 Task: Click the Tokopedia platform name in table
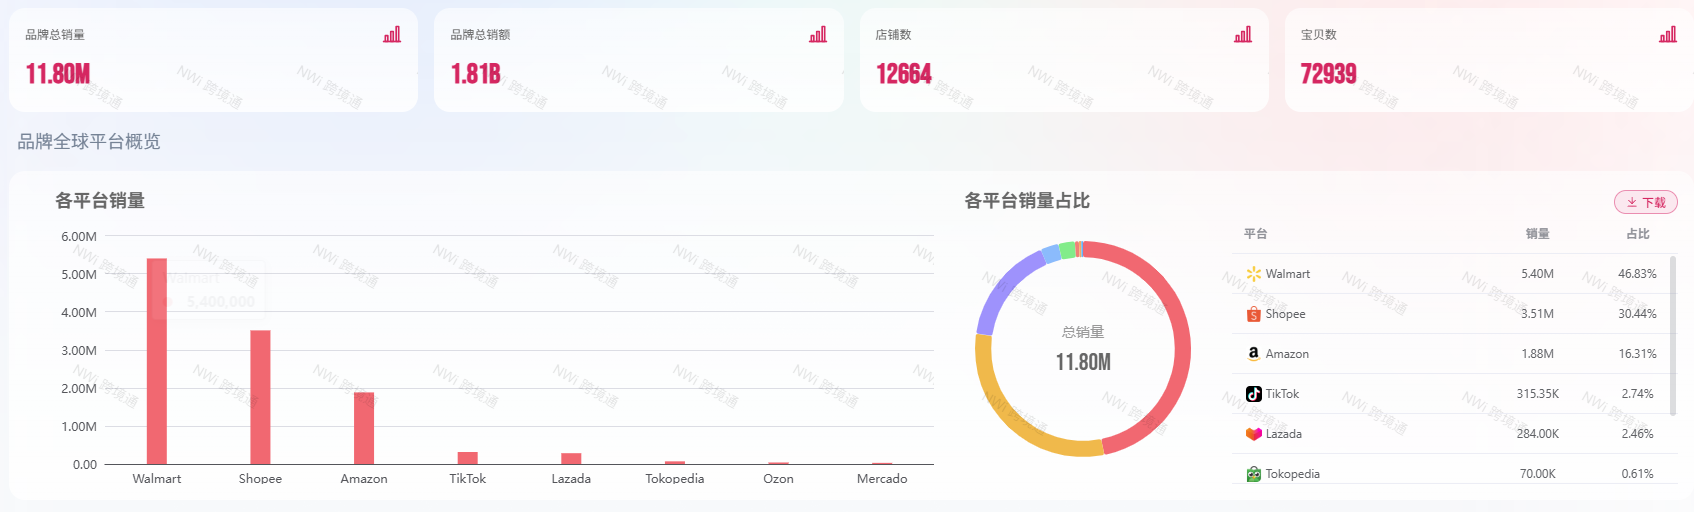(x=1293, y=474)
